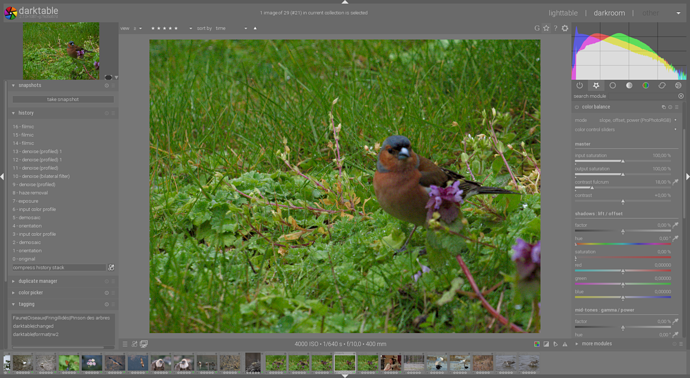Adjust the input saturation slider
690x378 pixels.
[x=623, y=158]
